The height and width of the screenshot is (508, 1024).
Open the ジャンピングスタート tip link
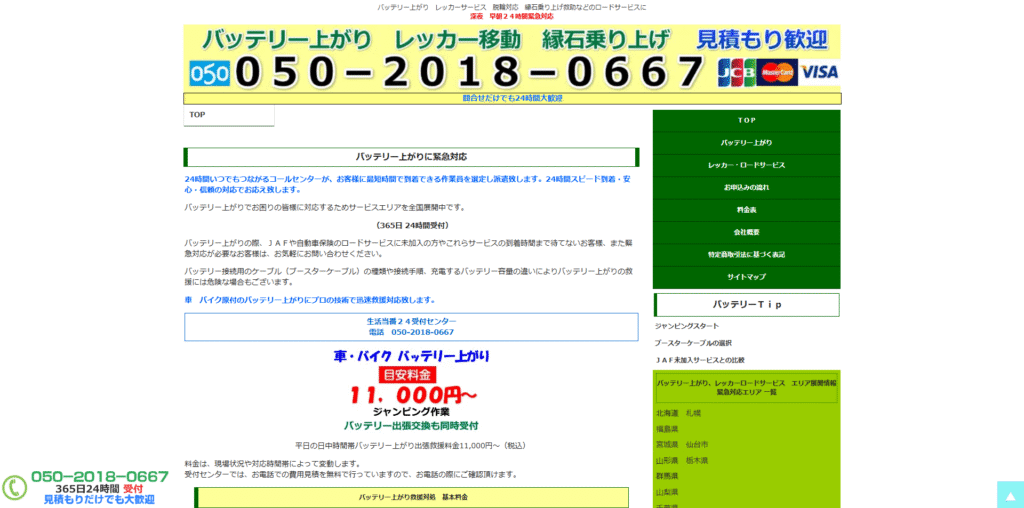[x=686, y=326]
